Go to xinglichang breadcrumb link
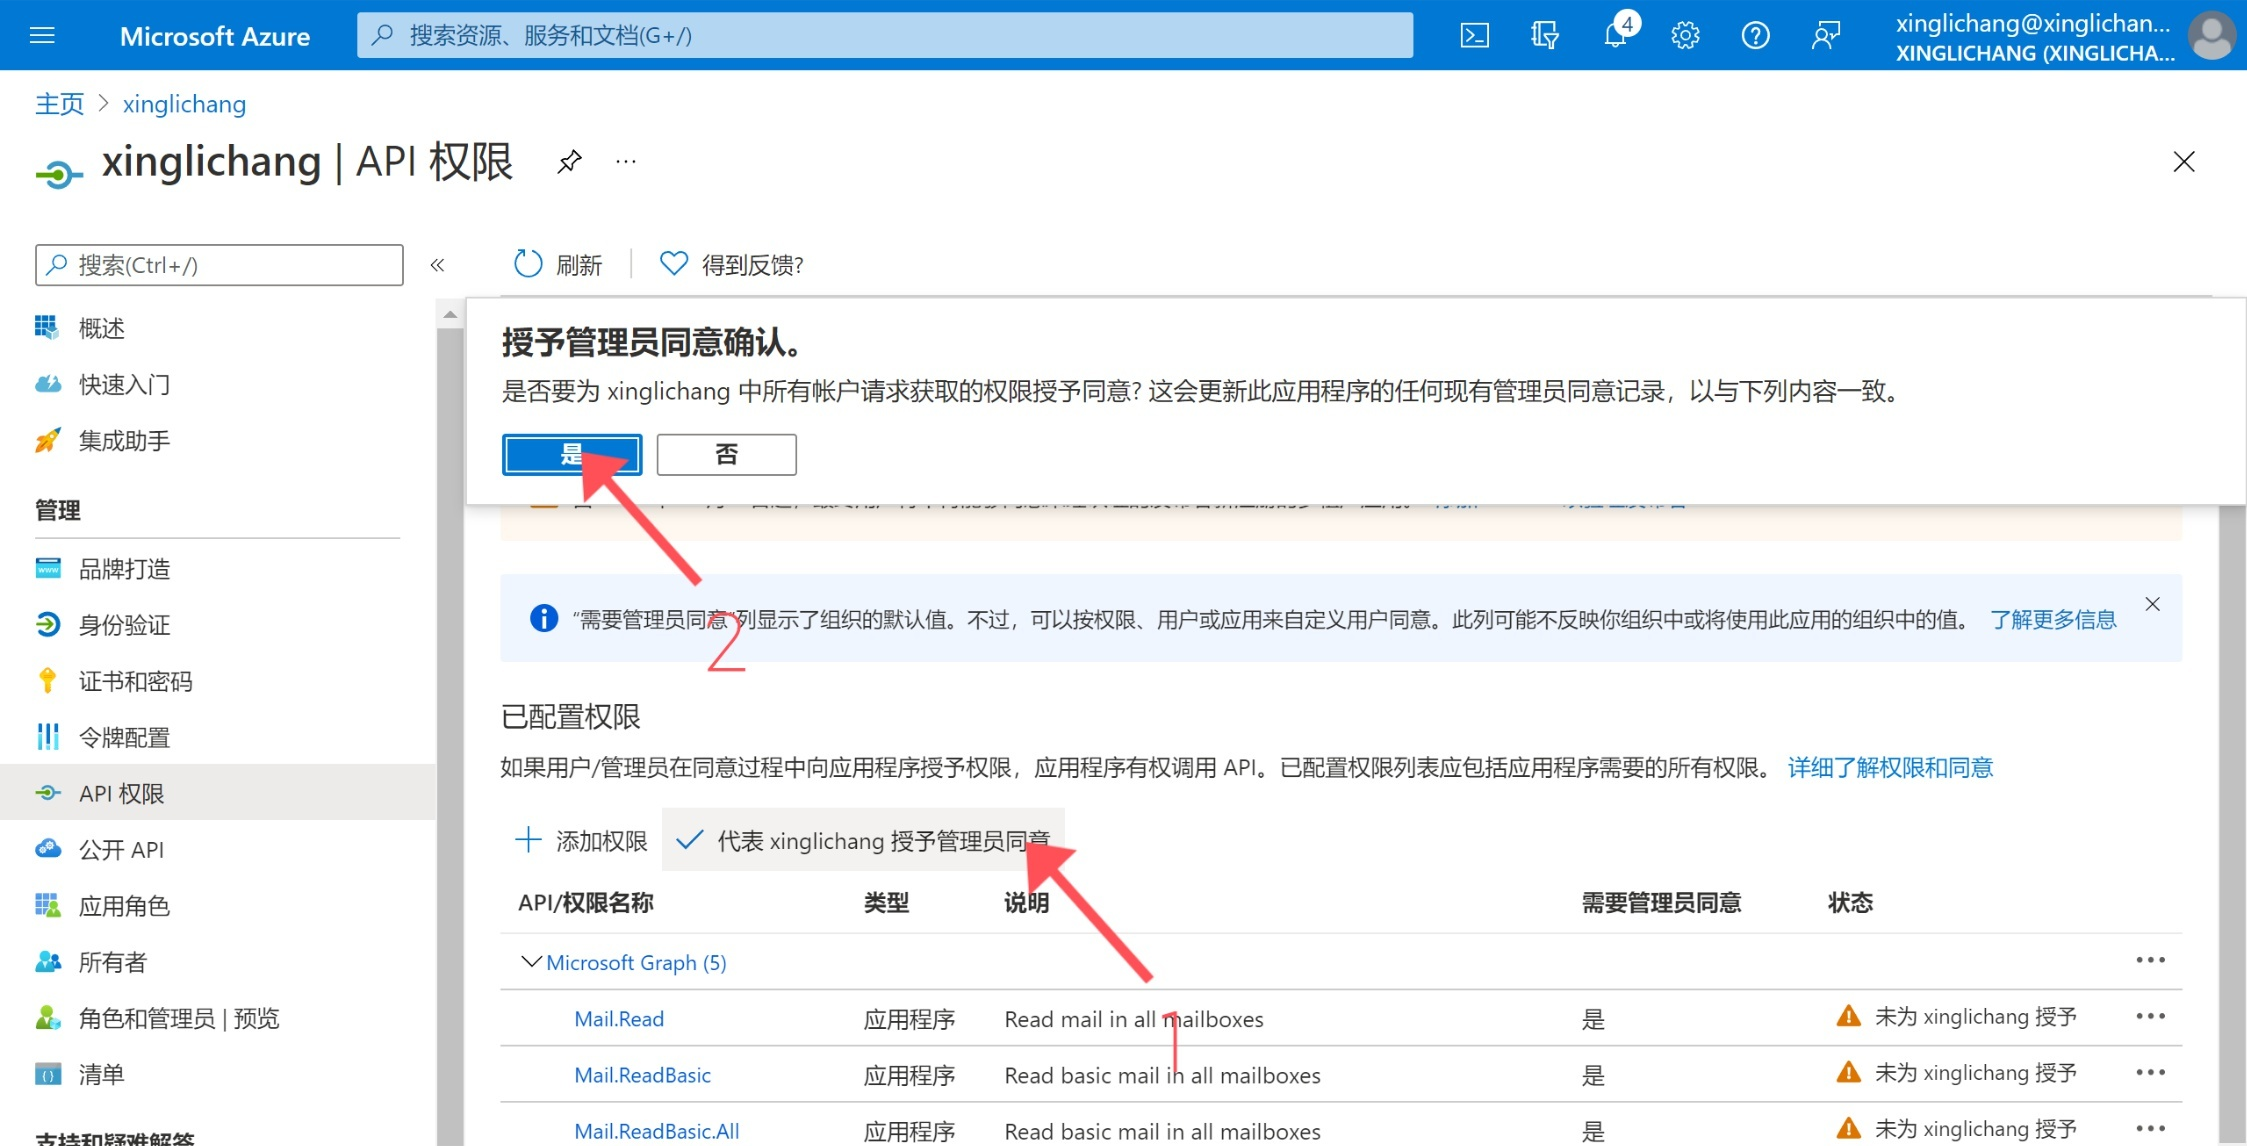The height and width of the screenshot is (1146, 2247). tap(184, 104)
